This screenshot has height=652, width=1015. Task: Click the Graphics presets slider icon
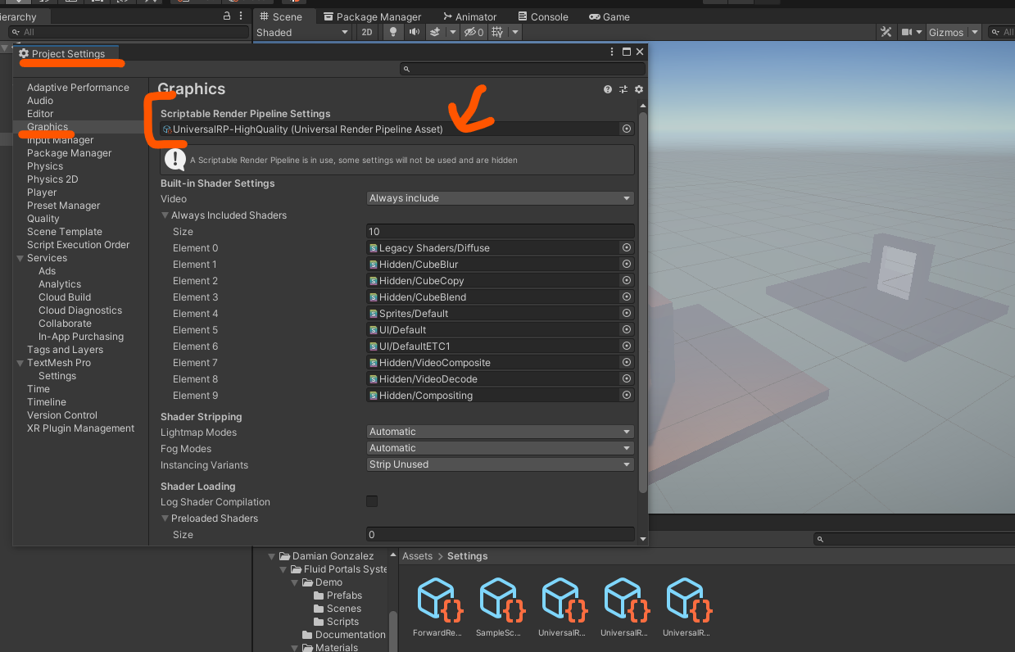coord(623,90)
